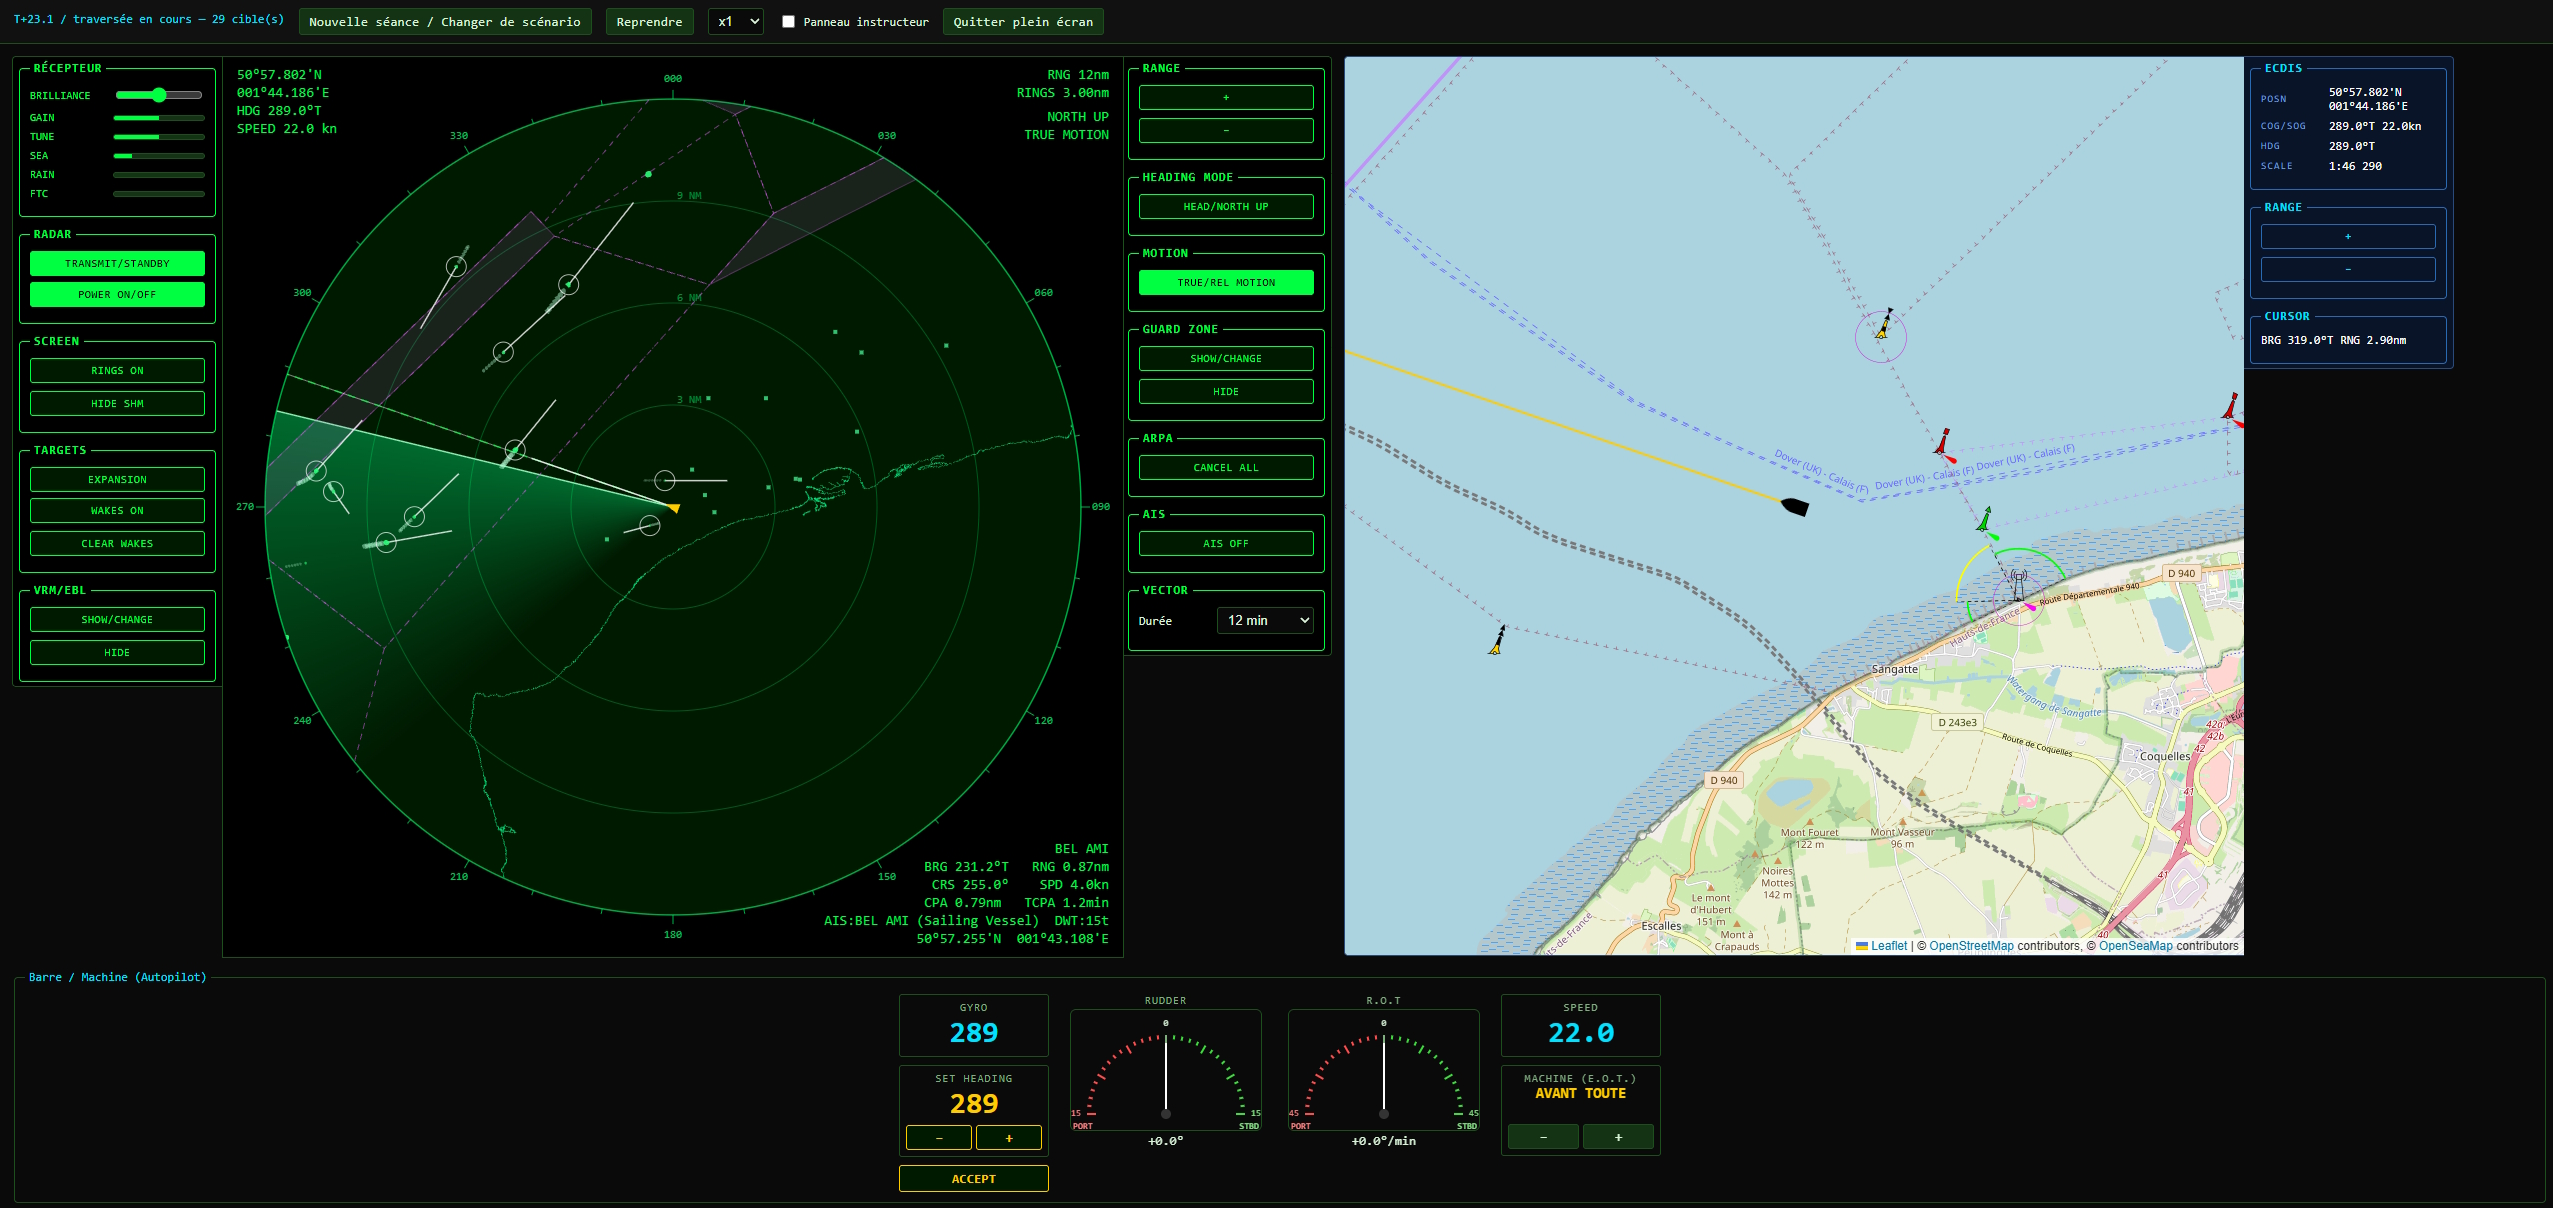Click the Coquelles town label on chart
This screenshot has height=1208, width=2553.
tap(2165, 757)
